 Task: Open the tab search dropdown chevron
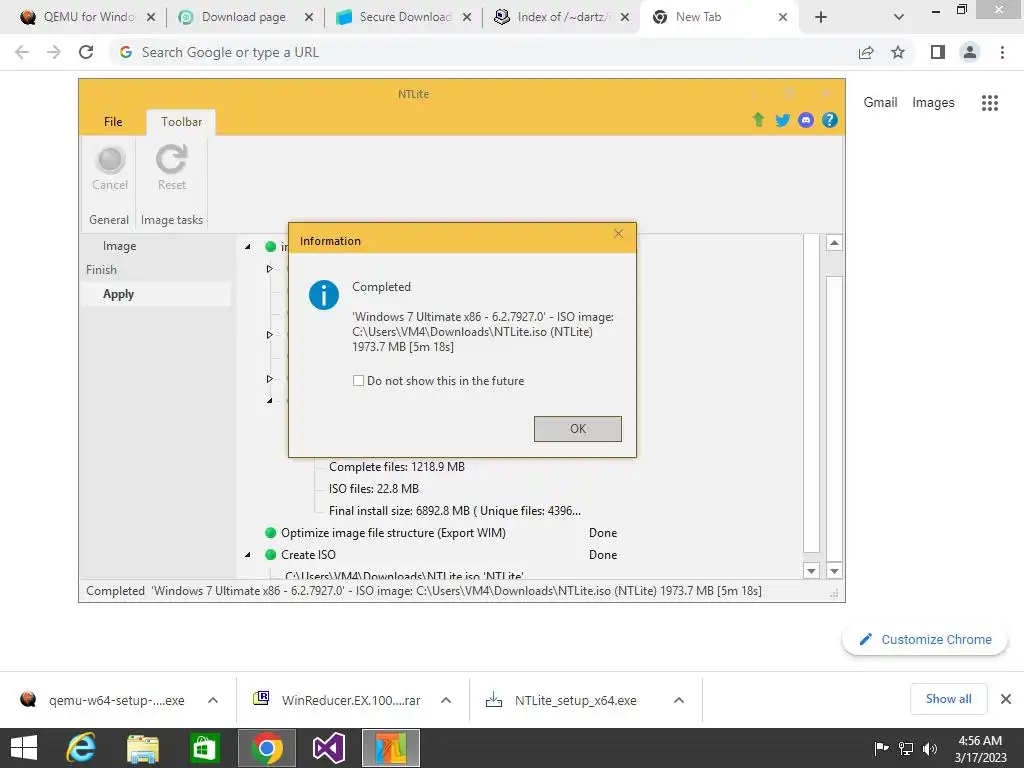899,18
